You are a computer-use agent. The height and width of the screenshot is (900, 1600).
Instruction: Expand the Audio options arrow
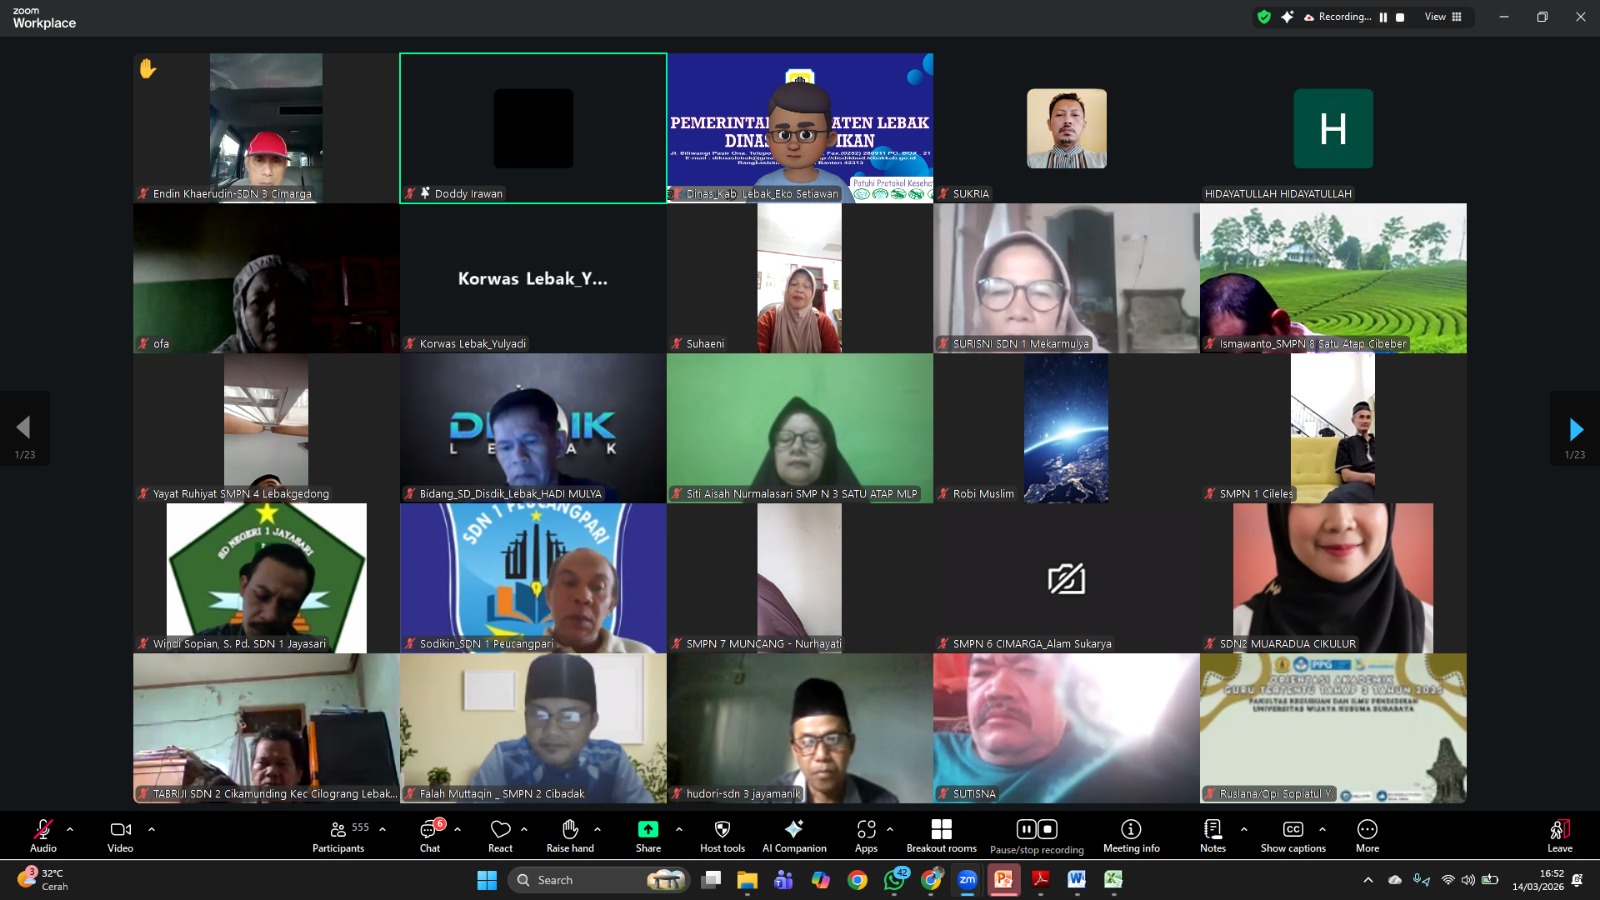[x=70, y=829]
